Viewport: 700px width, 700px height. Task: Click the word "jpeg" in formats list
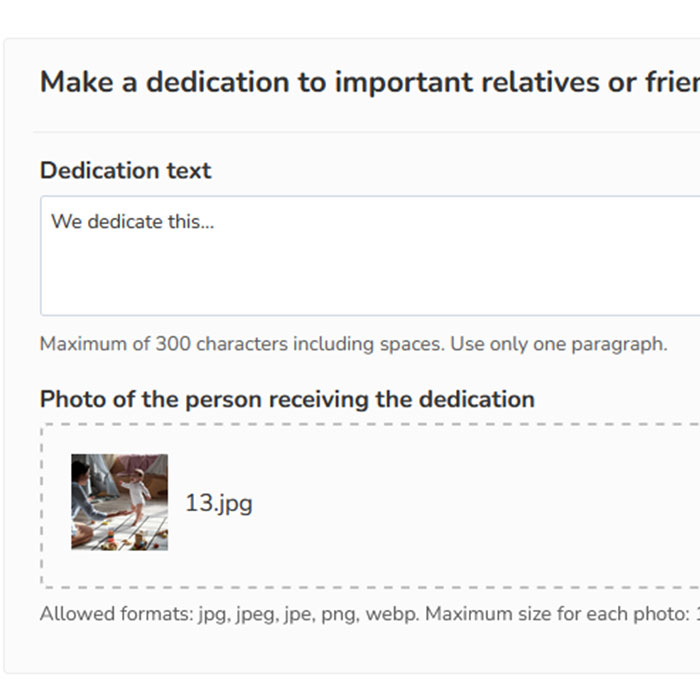[x=256, y=615]
